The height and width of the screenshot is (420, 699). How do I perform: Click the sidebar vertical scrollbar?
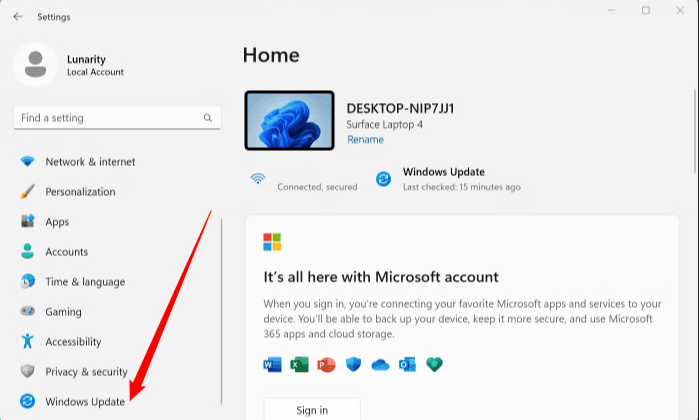(222, 311)
